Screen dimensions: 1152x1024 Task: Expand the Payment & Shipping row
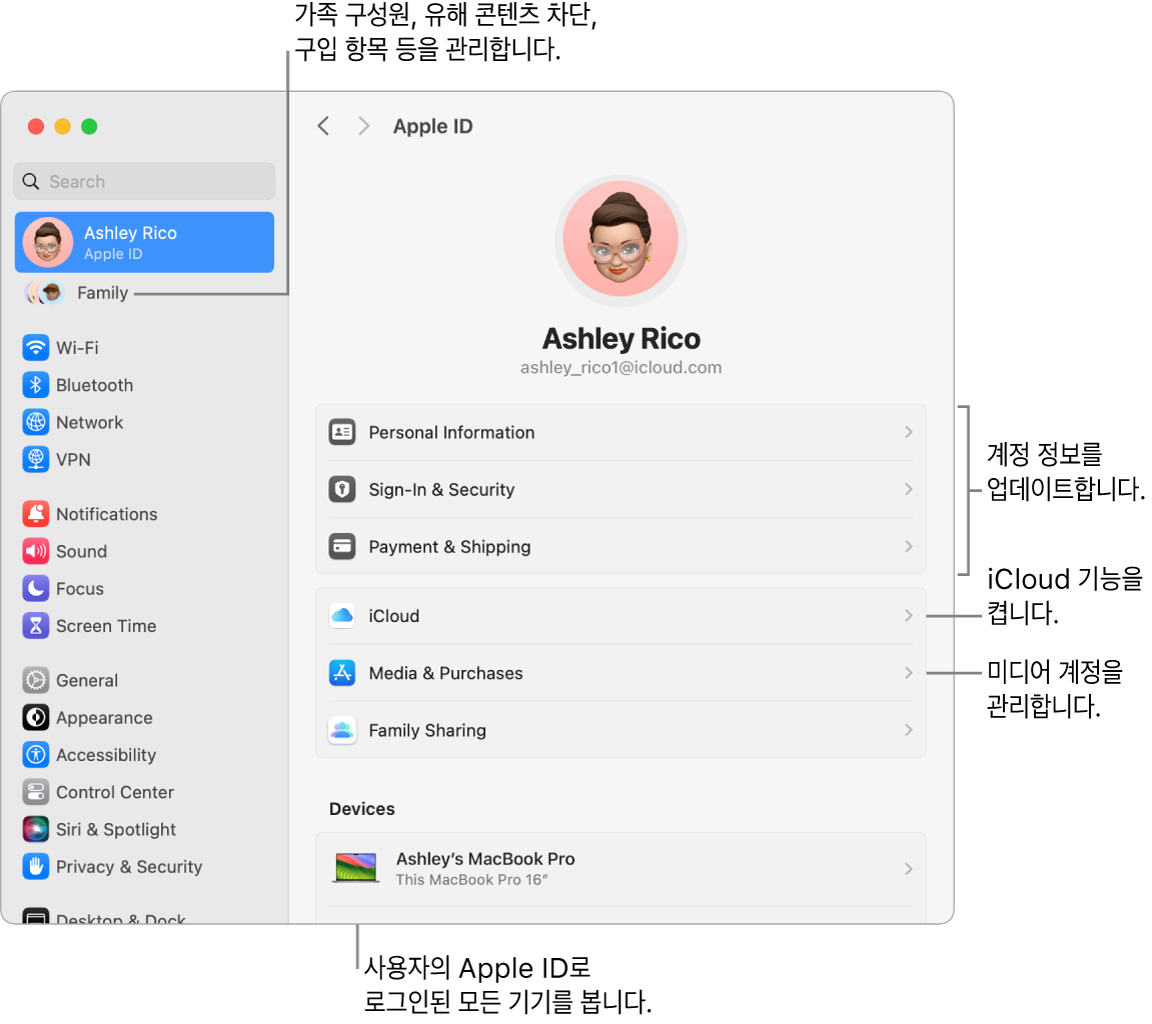tap(620, 546)
